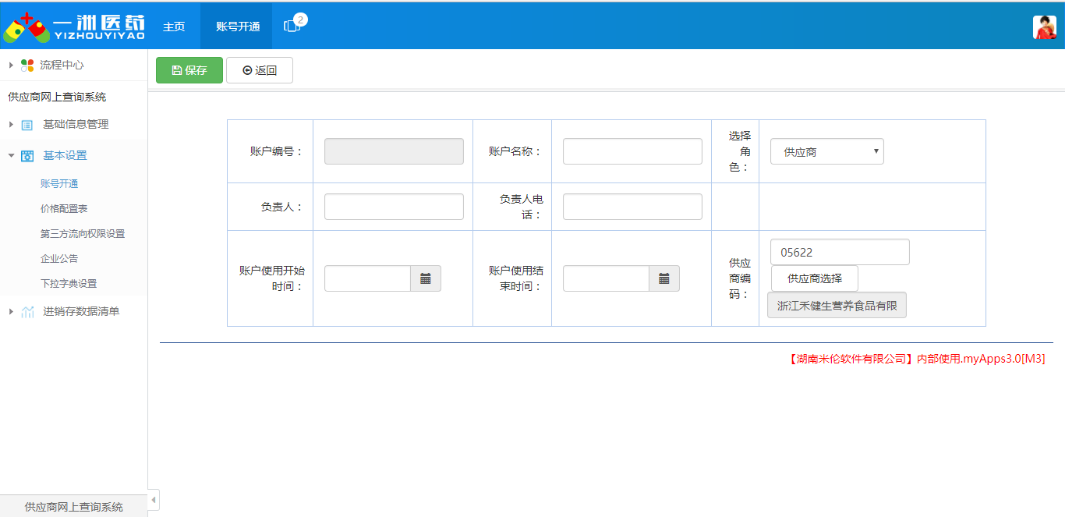
Task: Click the calendar icon for account end time
Action: tap(664, 279)
